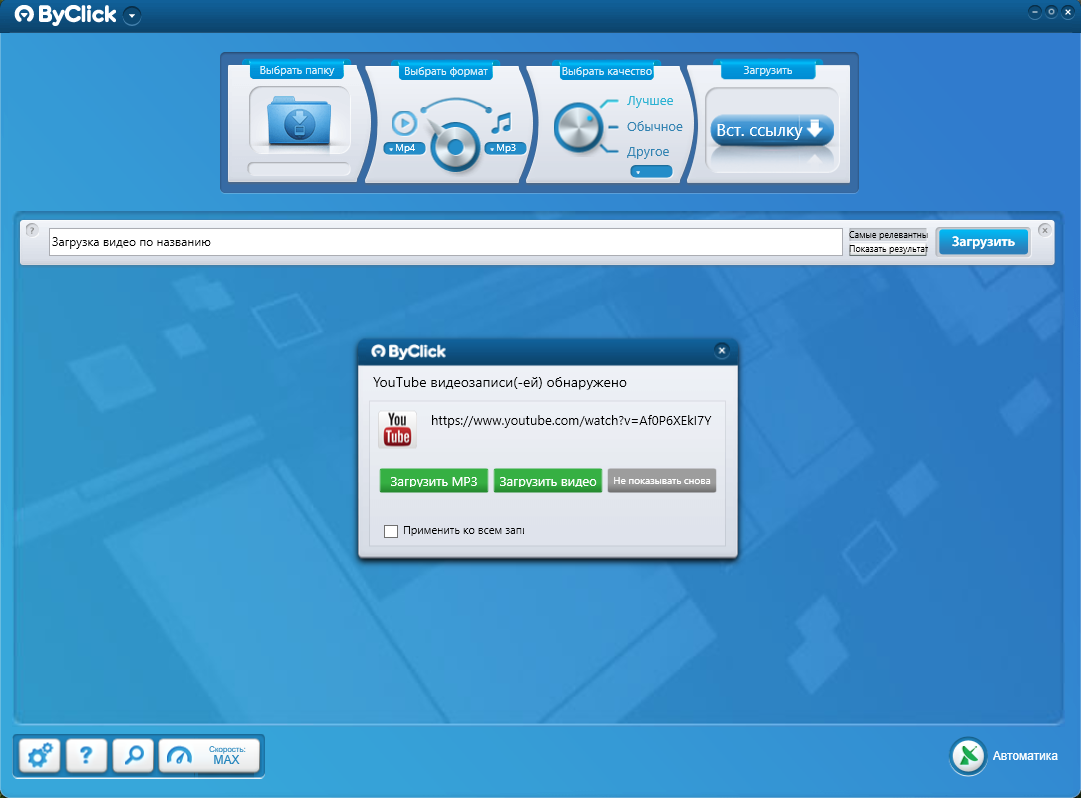This screenshot has height=798, width=1081.
Task: Choose Лучшее quality option
Action: pos(649,101)
